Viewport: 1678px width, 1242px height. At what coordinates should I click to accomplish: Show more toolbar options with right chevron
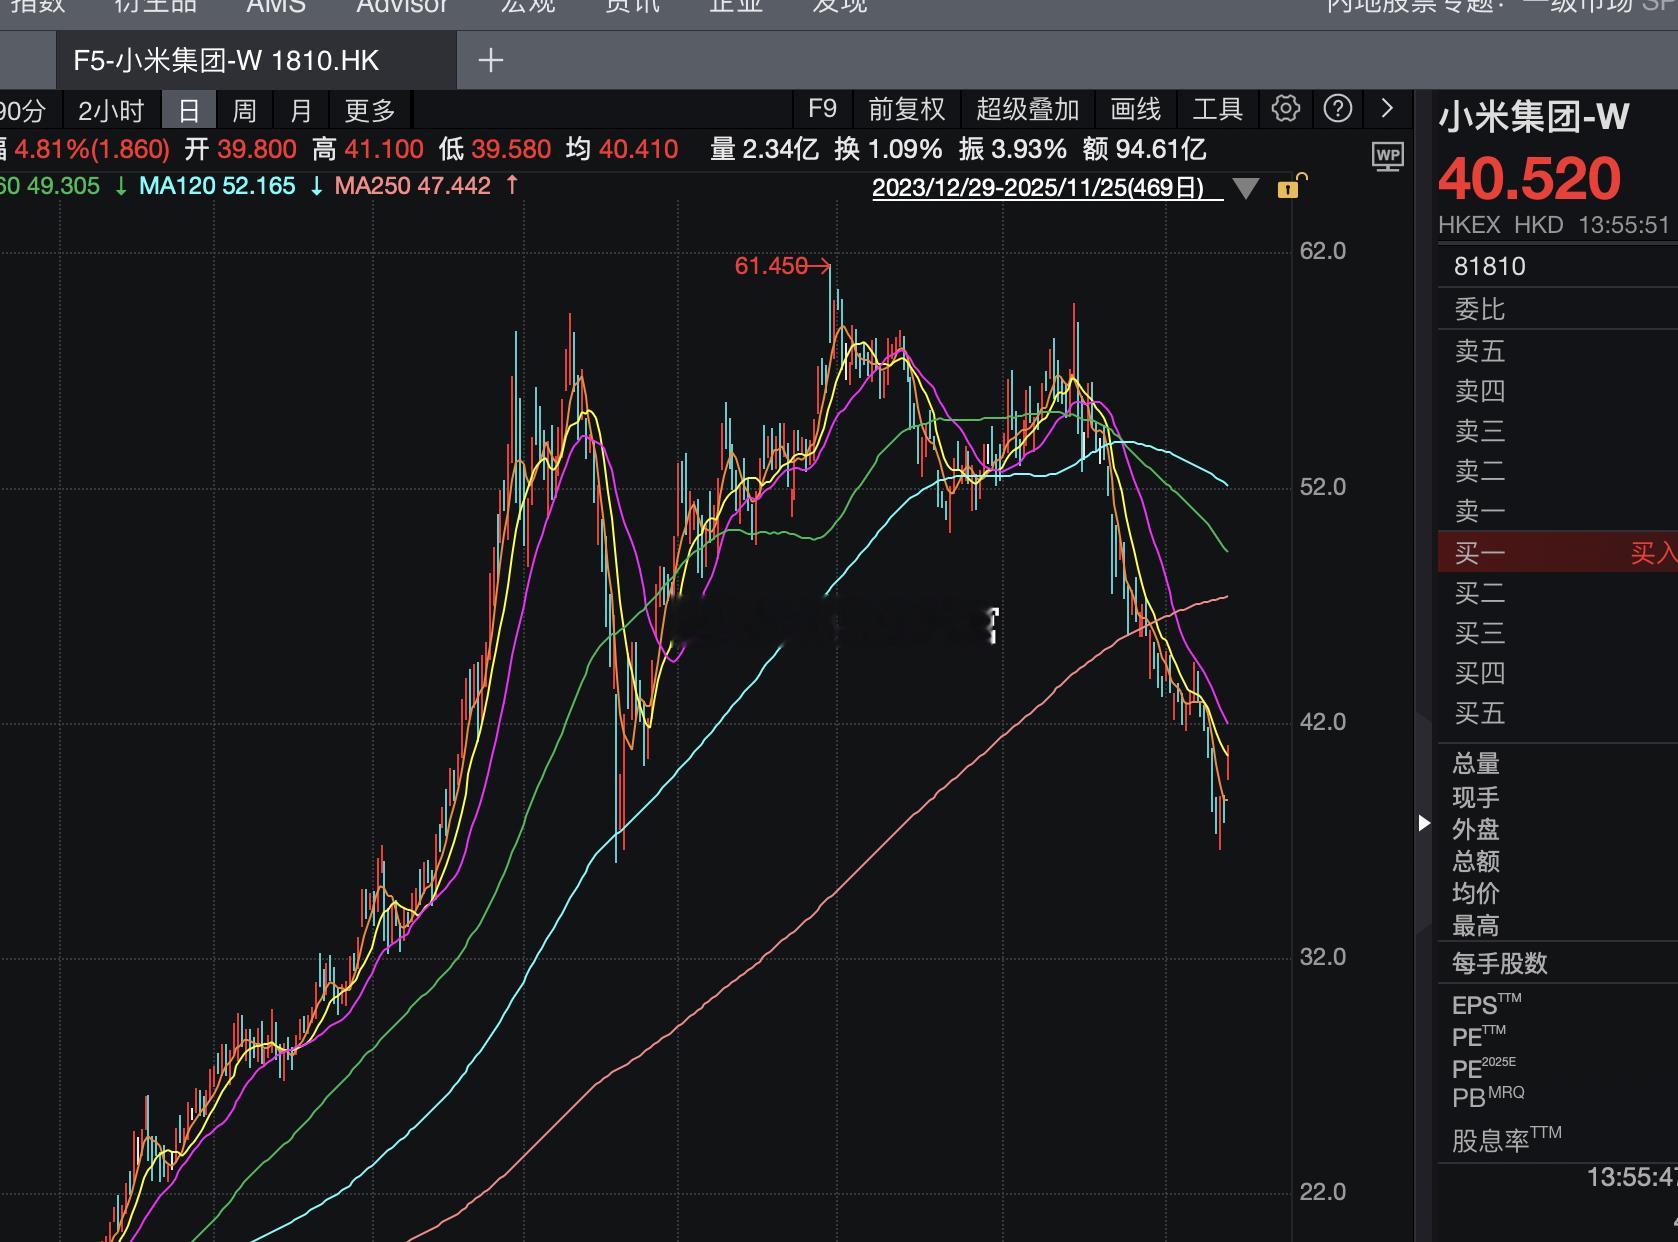click(x=1387, y=108)
